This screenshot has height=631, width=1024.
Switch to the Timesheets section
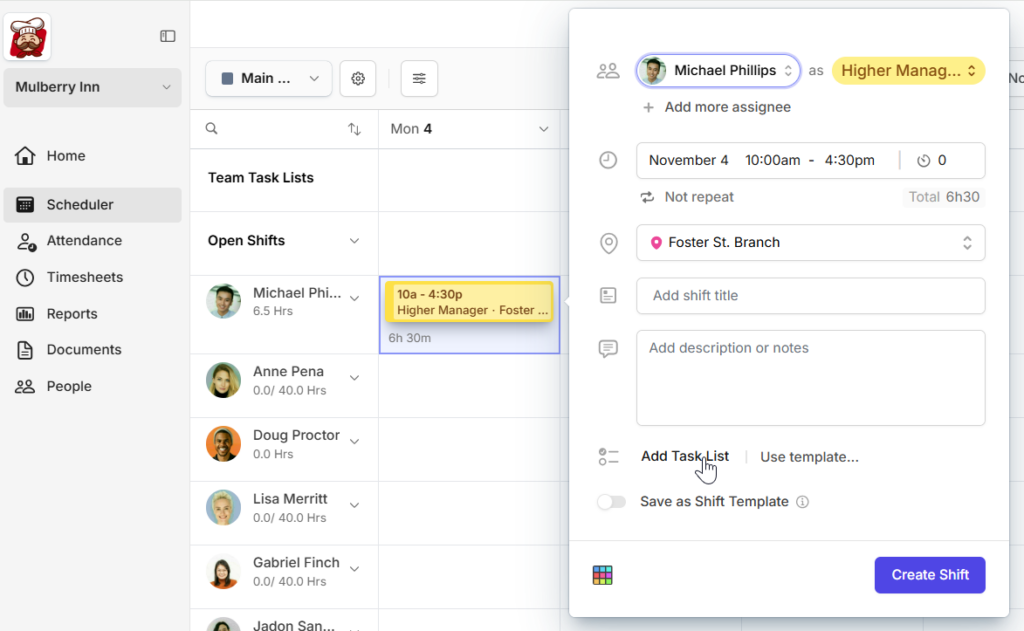click(83, 277)
